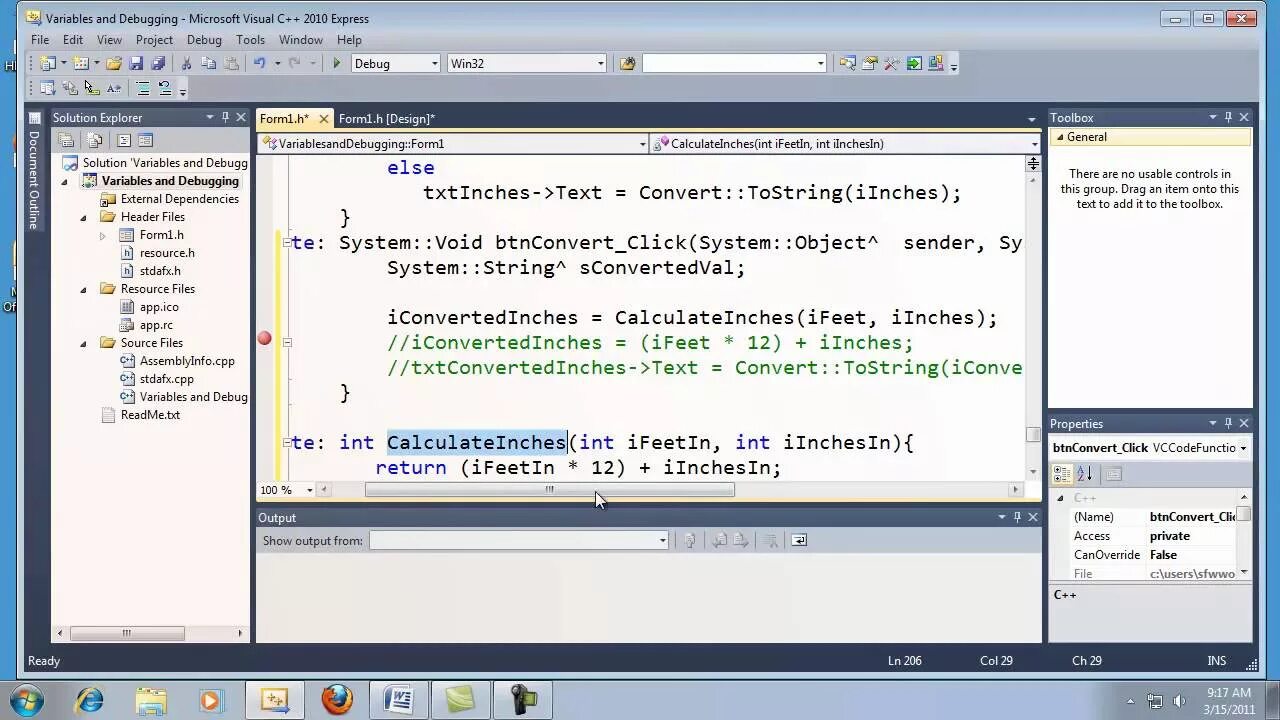Open the File menu
1280x720 pixels.
point(40,40)
